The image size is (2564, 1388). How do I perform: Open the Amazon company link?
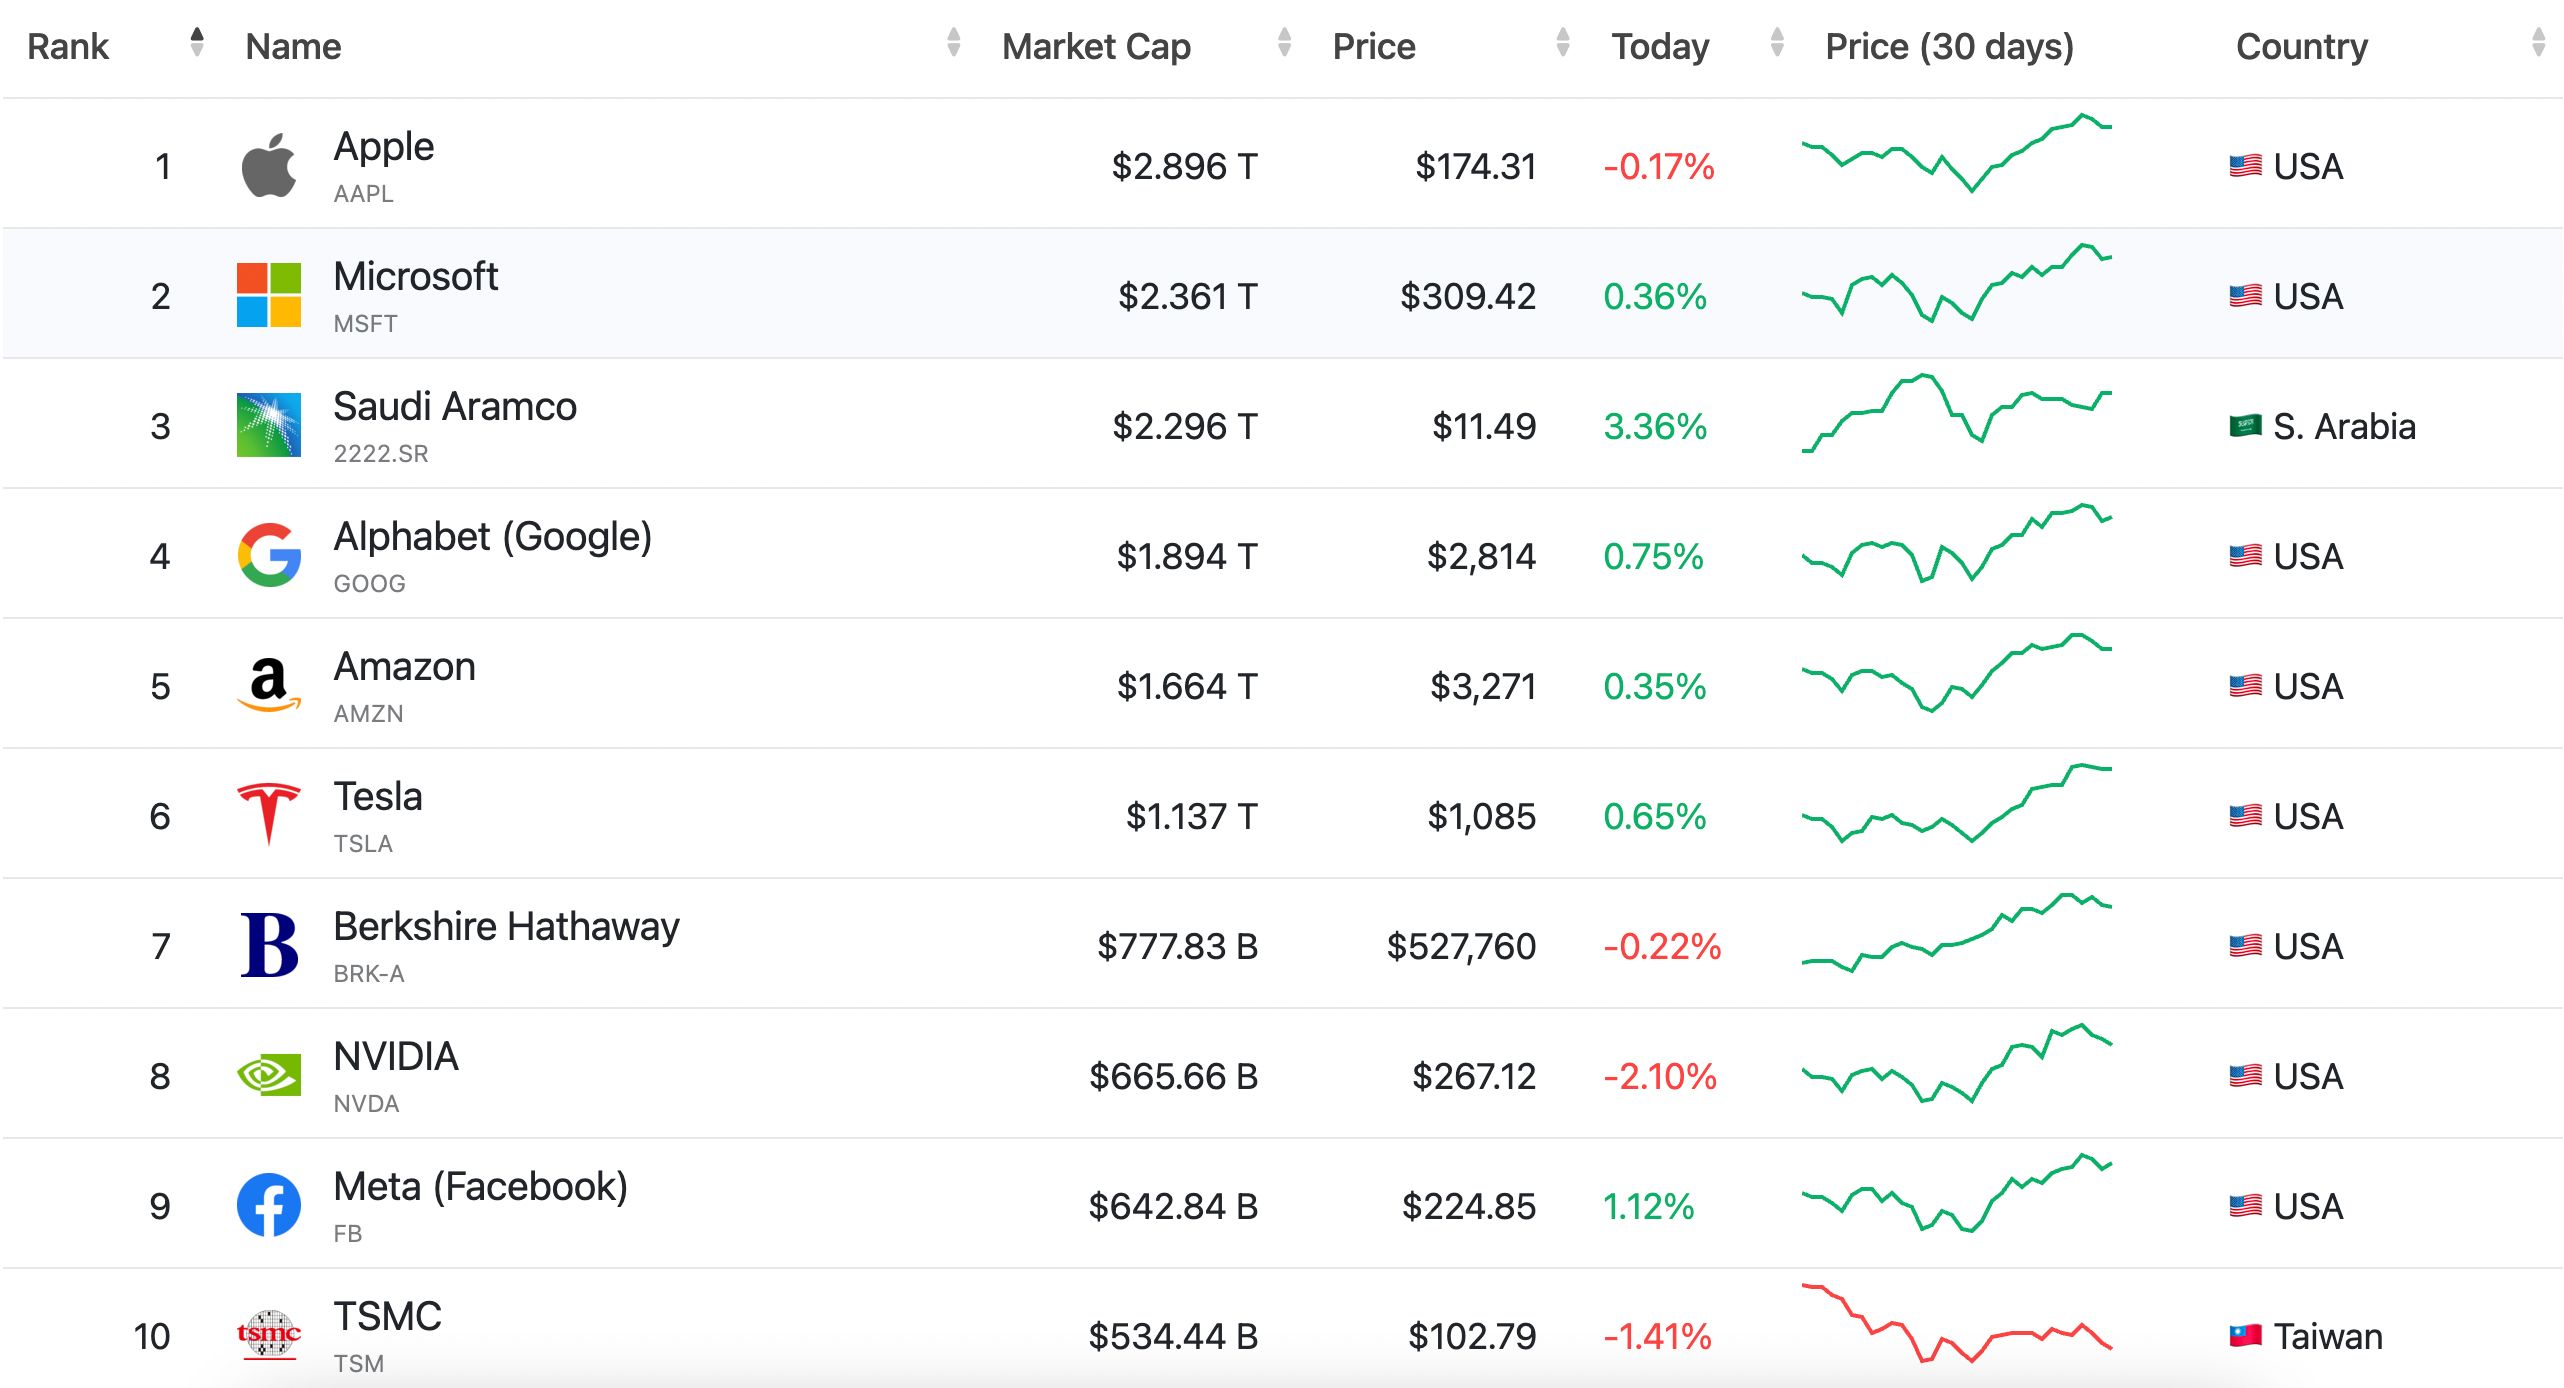coord(404,666)
